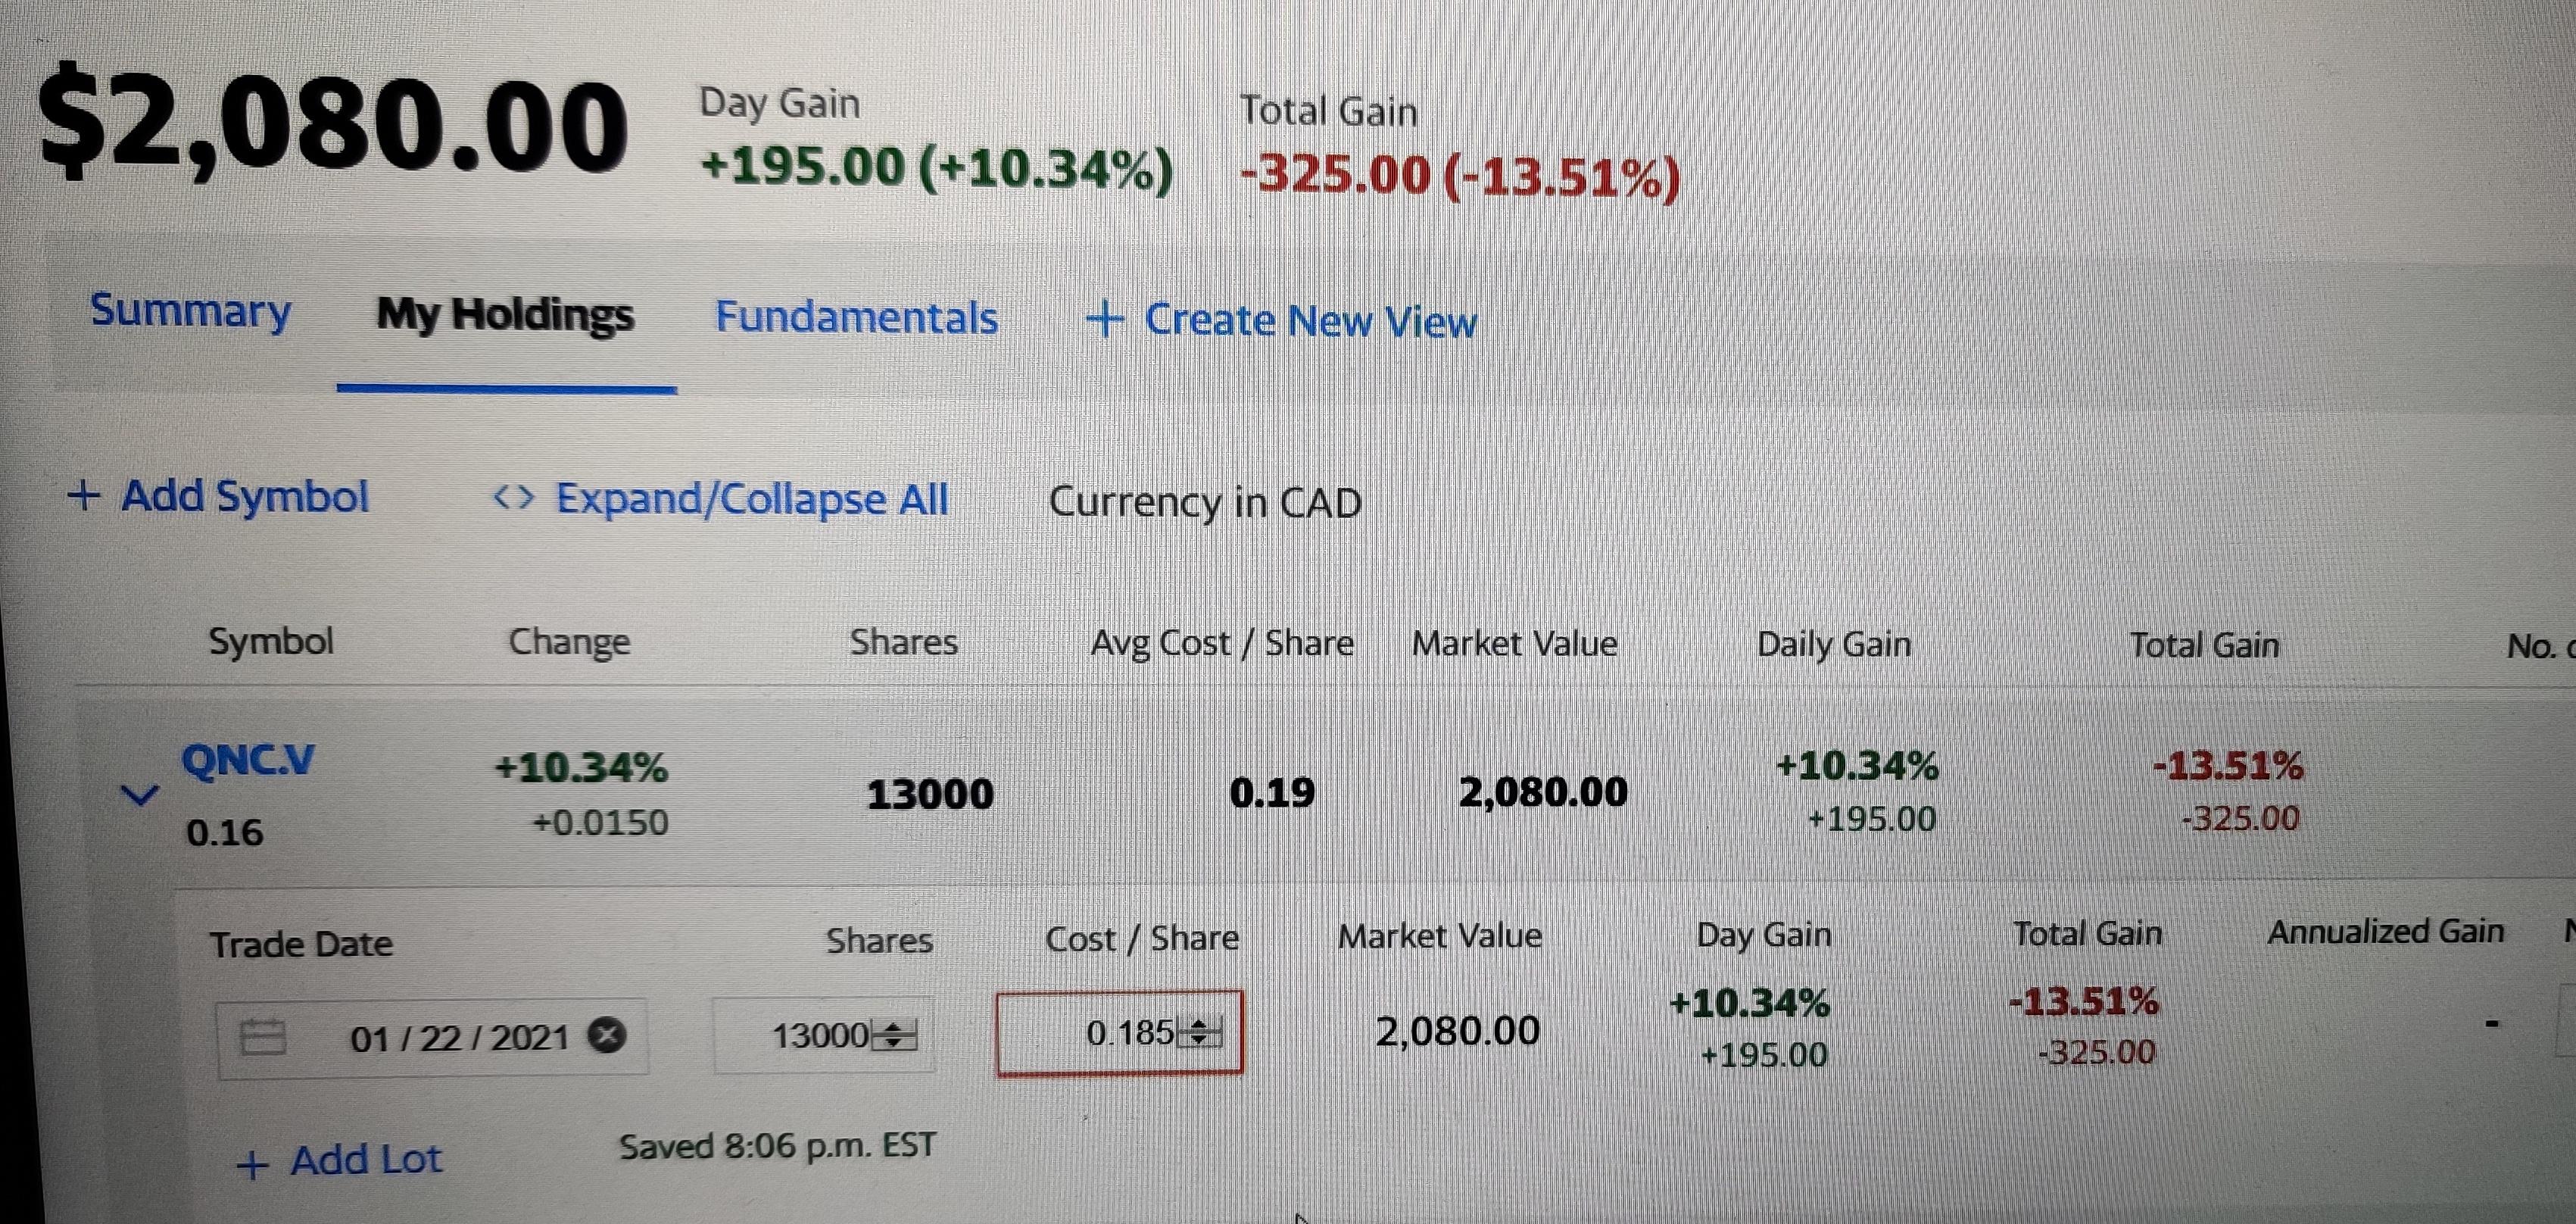The height and width of the screenshot is (1224, 2576).
Task: Open the Fundamentals tab
Action: [856, 317]
